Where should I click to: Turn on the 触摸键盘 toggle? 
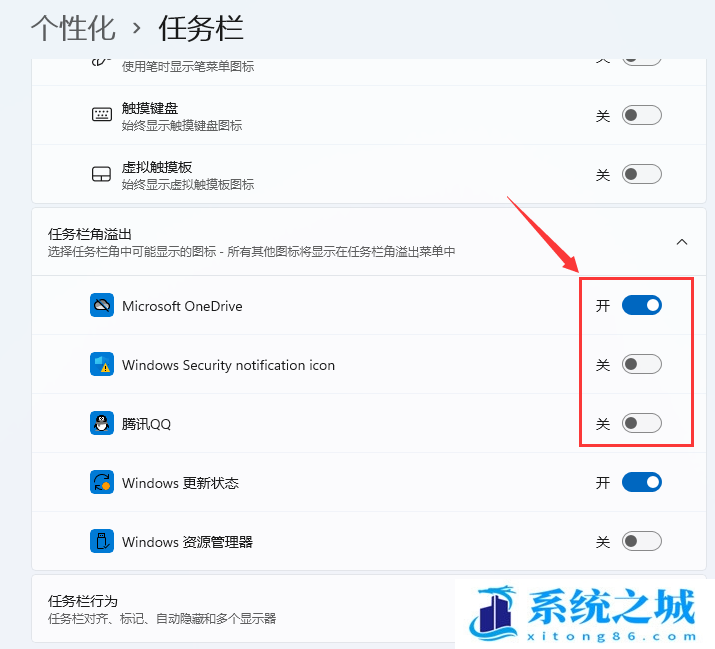[642, 115]
